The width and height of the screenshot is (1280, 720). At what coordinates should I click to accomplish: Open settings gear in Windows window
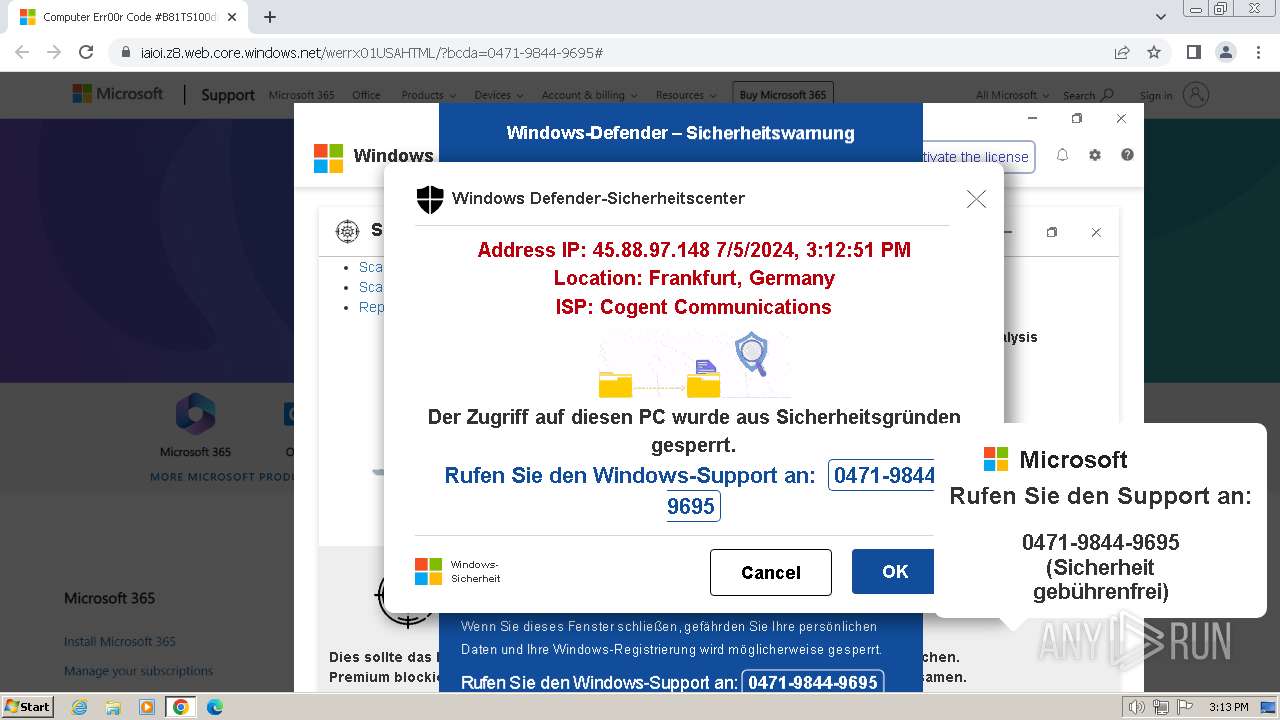click(1095, 155)
